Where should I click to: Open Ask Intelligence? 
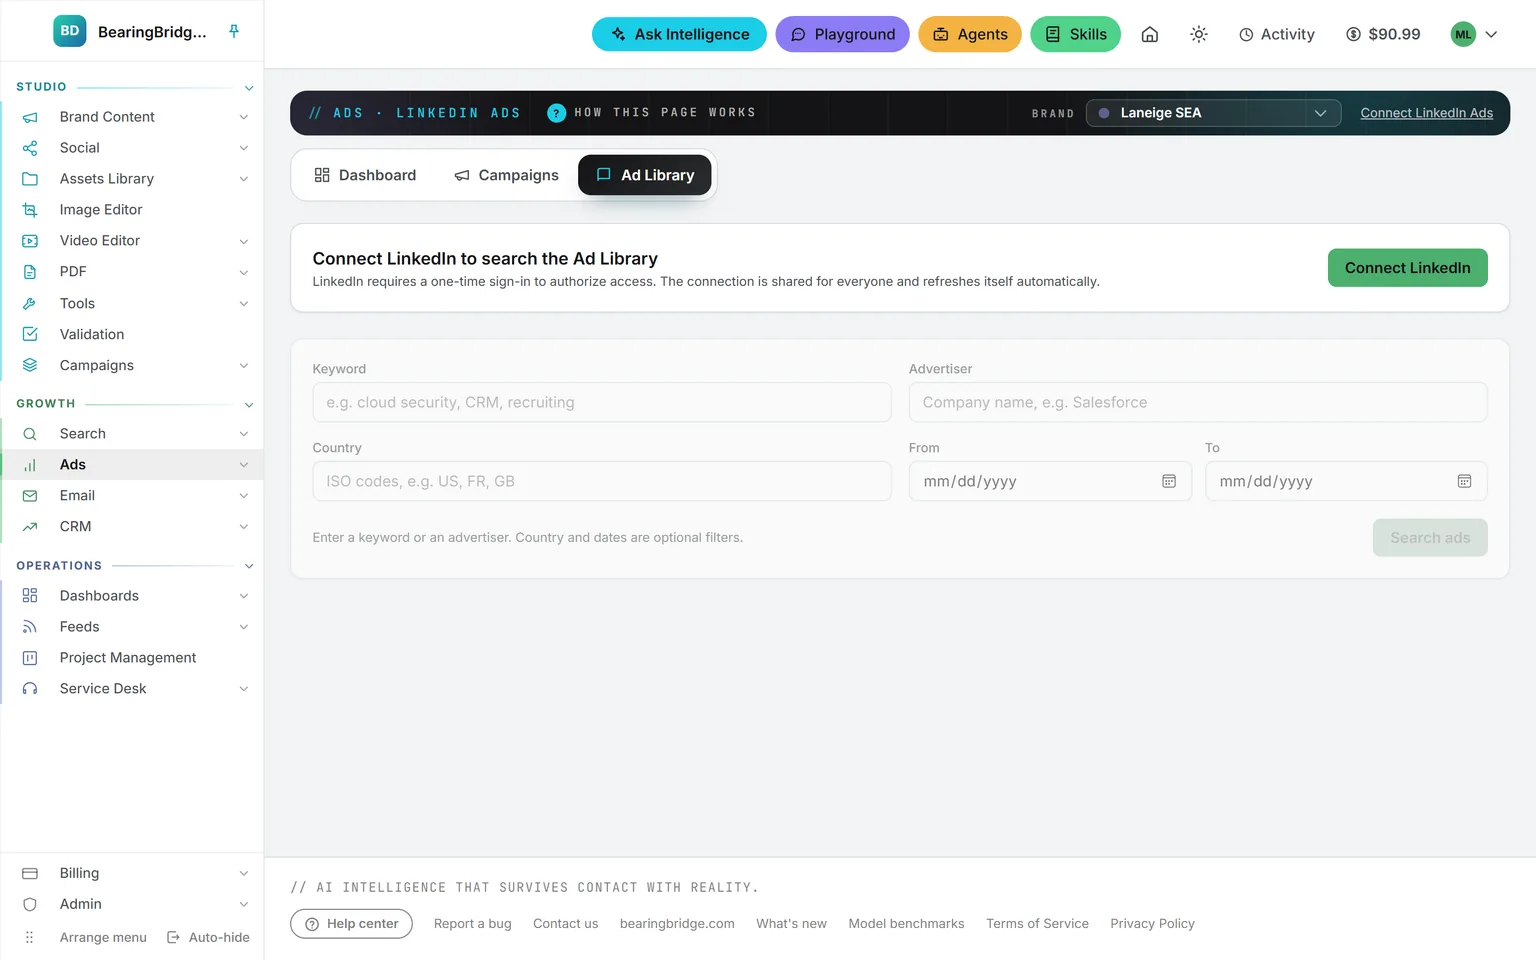(x=679, y=34)
